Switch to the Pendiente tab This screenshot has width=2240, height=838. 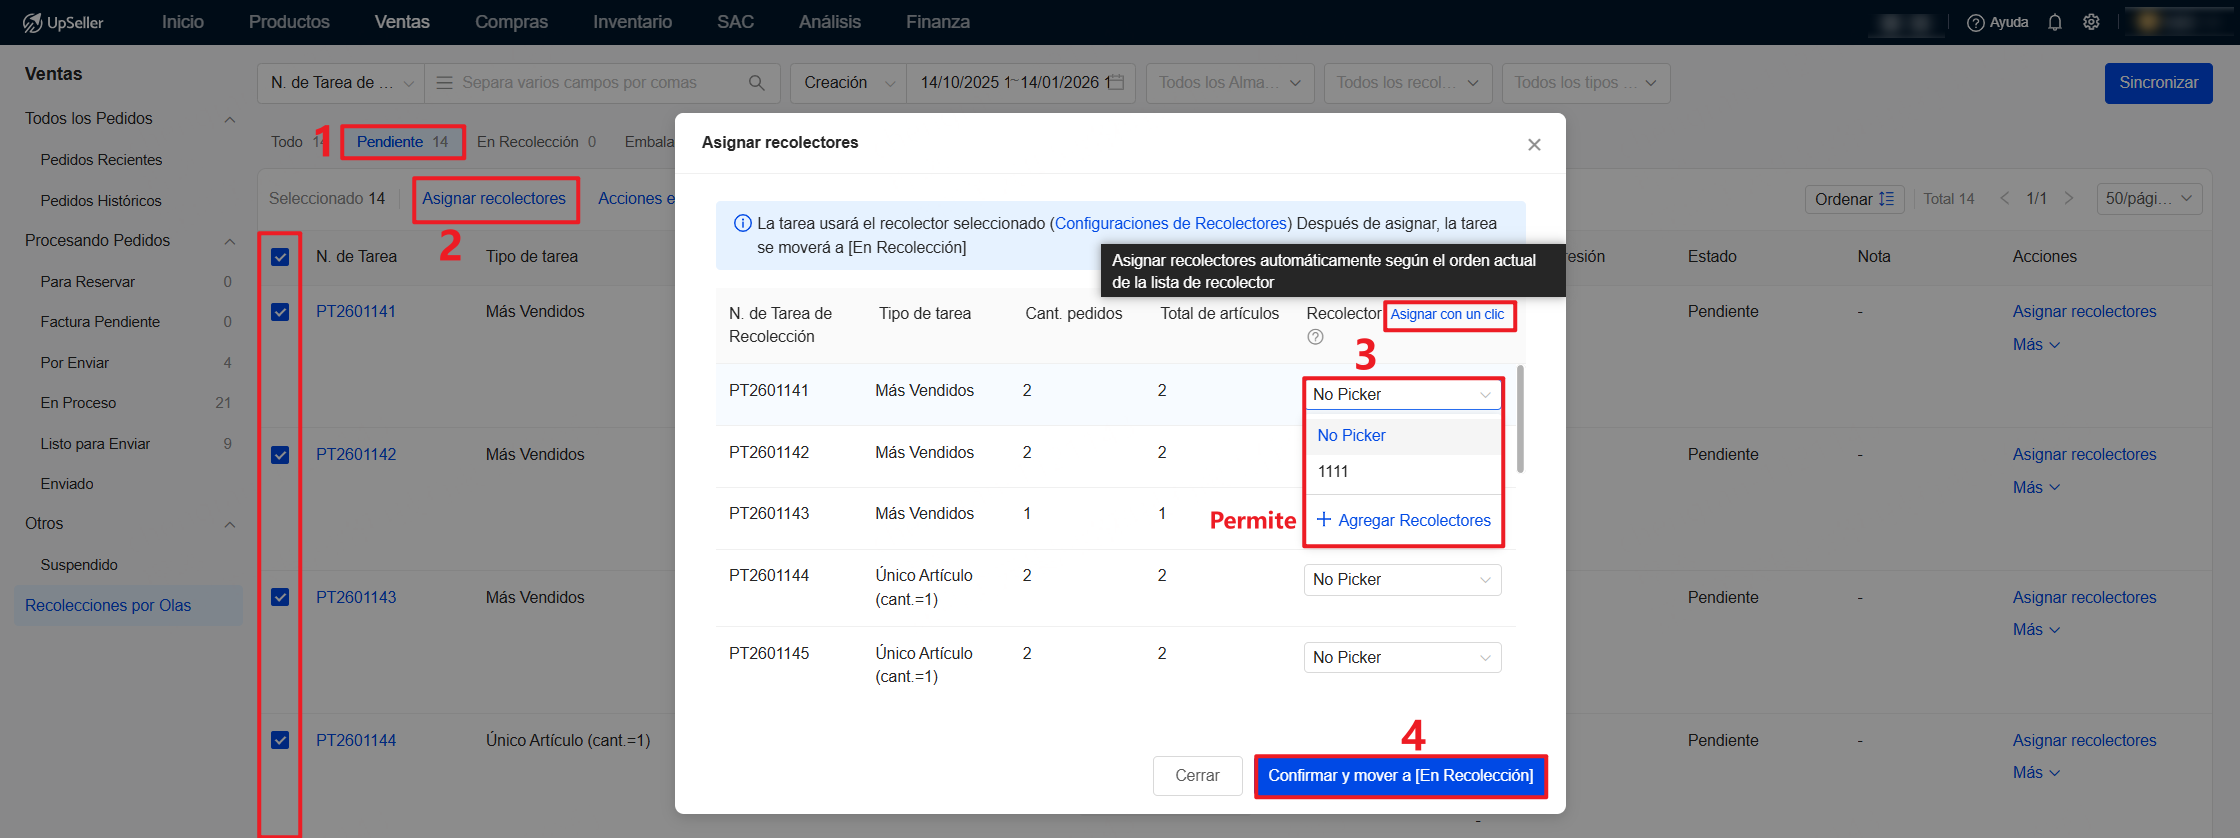coord(402,142)
